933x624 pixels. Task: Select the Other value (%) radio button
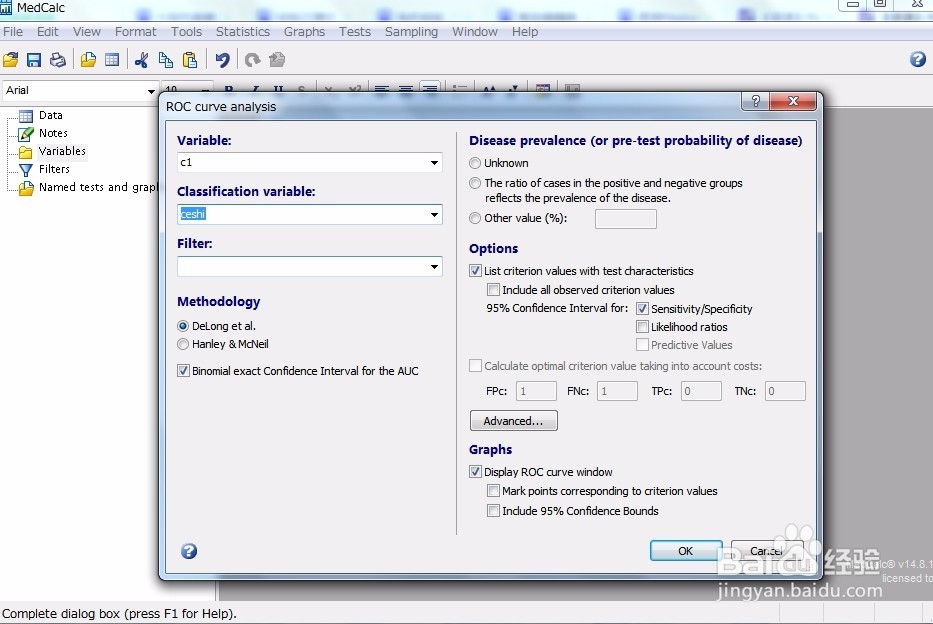pos(475,218)
